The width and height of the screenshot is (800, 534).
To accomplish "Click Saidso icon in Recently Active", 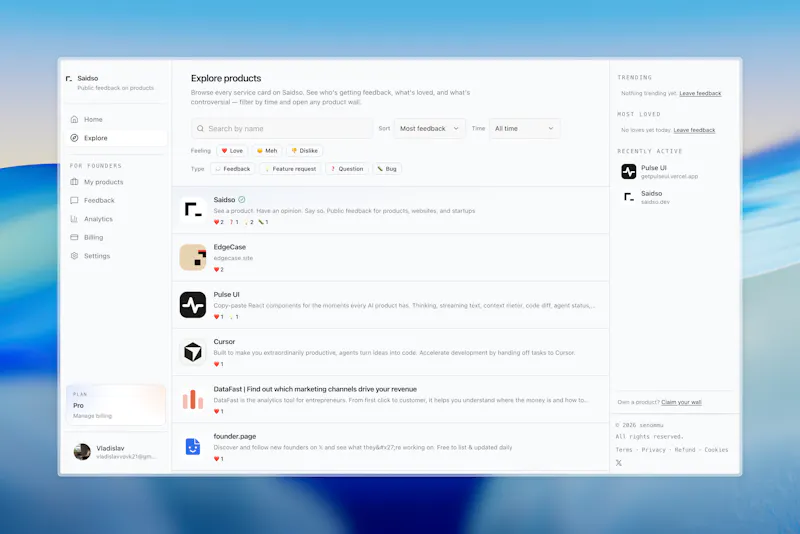I will [629, 197].
